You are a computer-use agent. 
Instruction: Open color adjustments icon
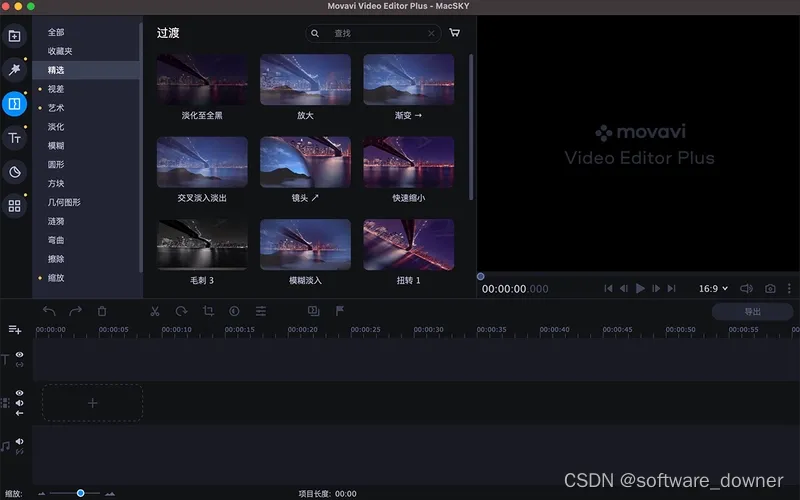point(234,311)
